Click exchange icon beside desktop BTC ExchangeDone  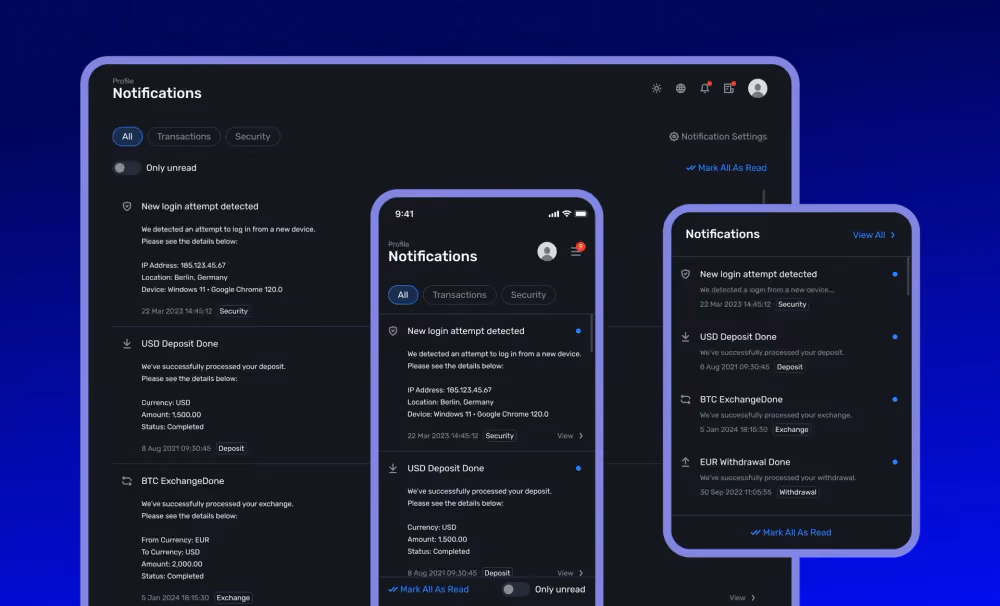(x=127, y=481)
